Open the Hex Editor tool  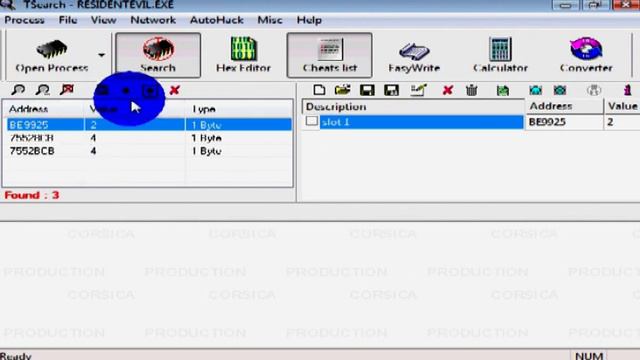243,55
